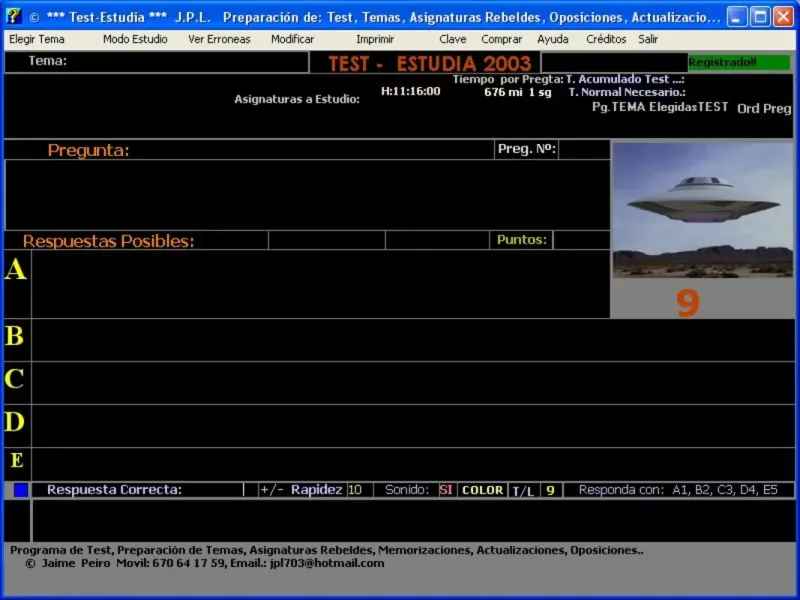Click the Respuesta Correcta label
Screen dimensions: 800x600
[x=114, y=490]
